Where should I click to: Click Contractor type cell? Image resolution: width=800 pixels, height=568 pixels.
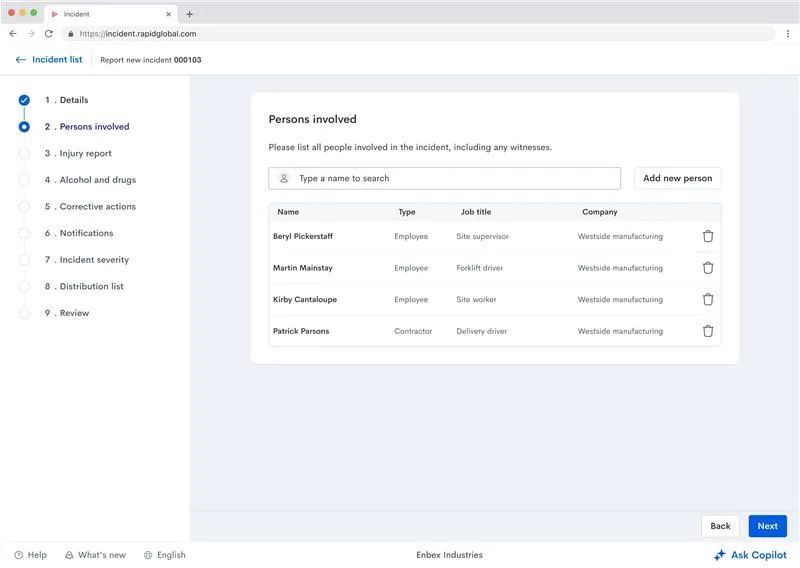(413, 331)
